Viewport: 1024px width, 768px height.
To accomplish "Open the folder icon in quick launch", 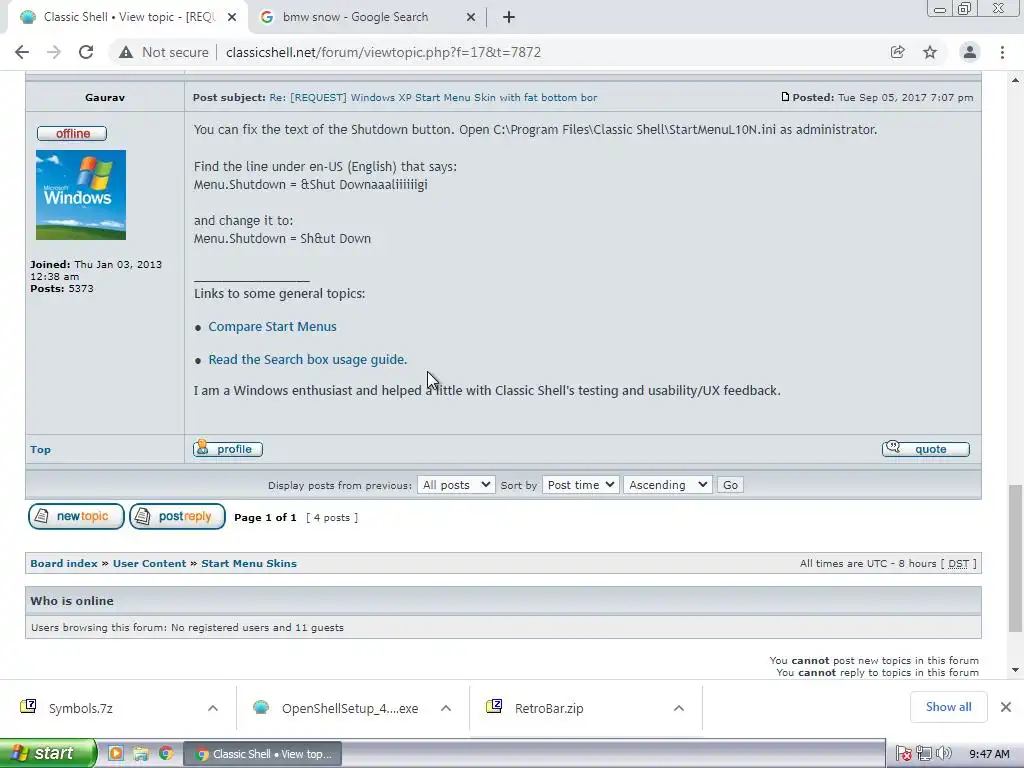I will click(140, 754).
